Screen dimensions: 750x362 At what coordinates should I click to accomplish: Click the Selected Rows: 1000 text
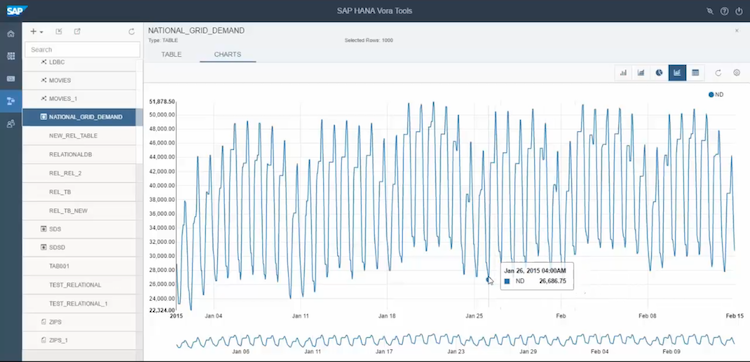coord(369,41)
